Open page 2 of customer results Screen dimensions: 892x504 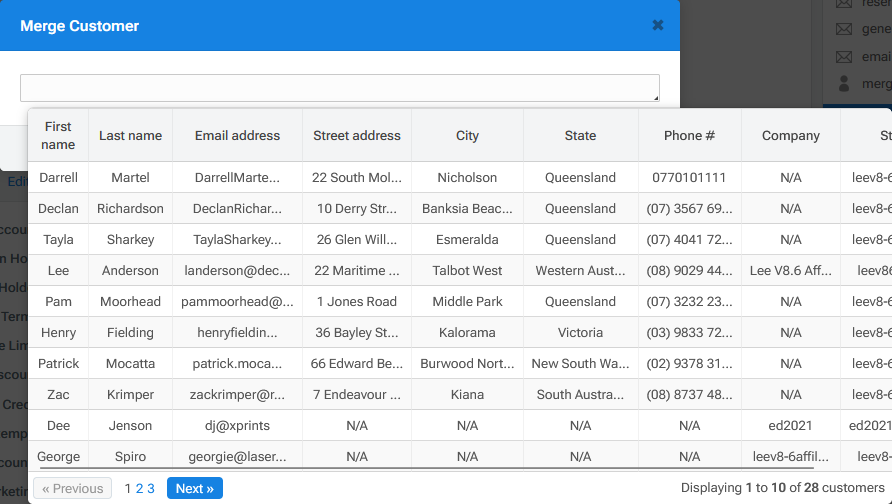(x=139, y=488)
